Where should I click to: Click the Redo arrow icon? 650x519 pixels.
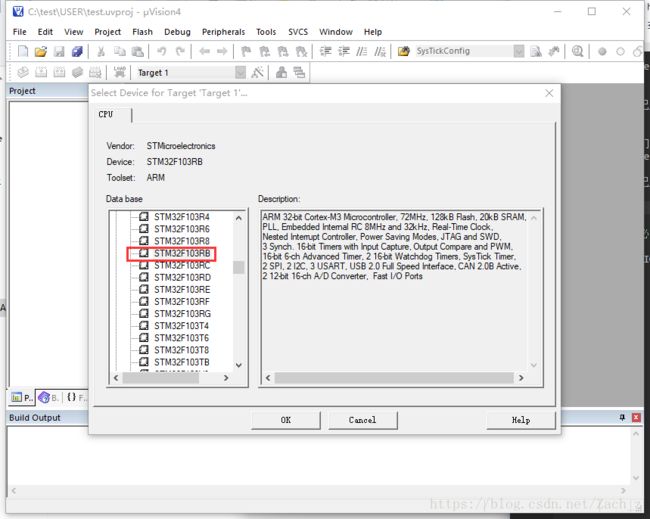(x=180, y=51)
